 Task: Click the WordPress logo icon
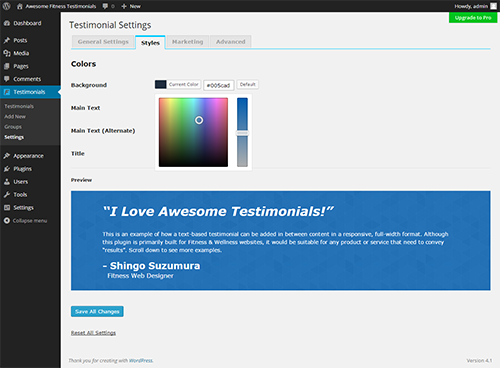coord(6,6)
